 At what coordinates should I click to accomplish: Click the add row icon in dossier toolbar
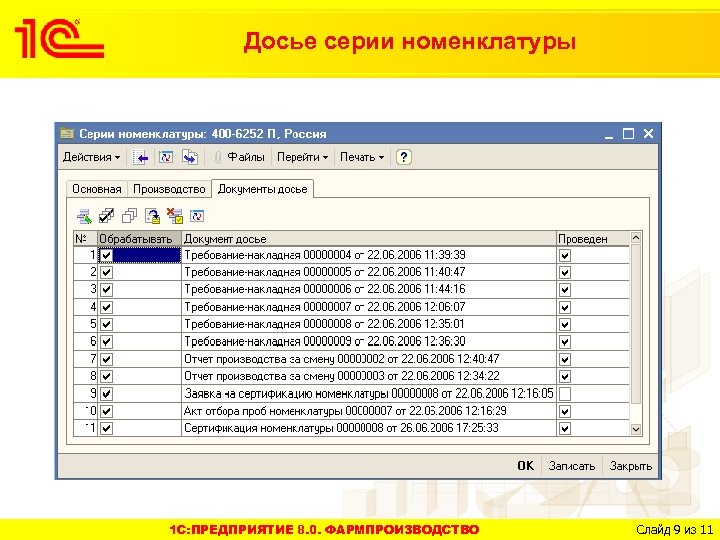[x=84, y=216]
